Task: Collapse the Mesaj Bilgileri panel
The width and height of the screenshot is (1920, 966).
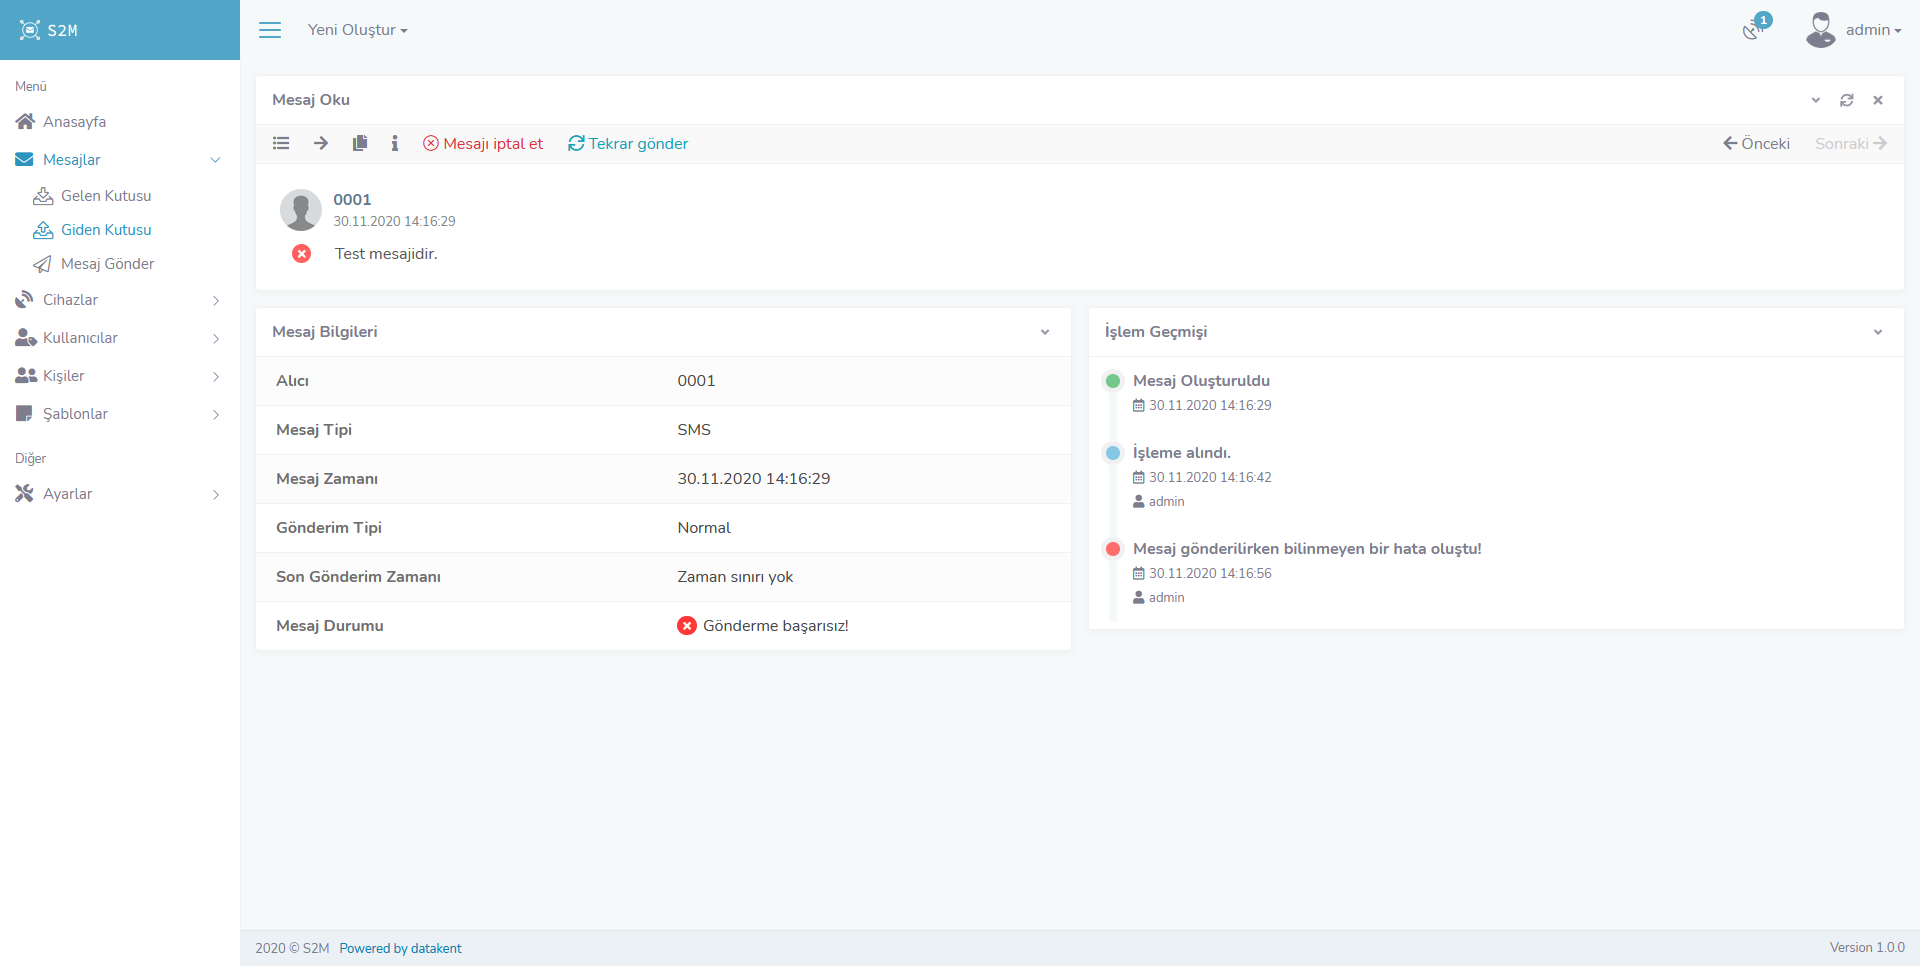Action: pyautogui.click(x=1045, y=332)
